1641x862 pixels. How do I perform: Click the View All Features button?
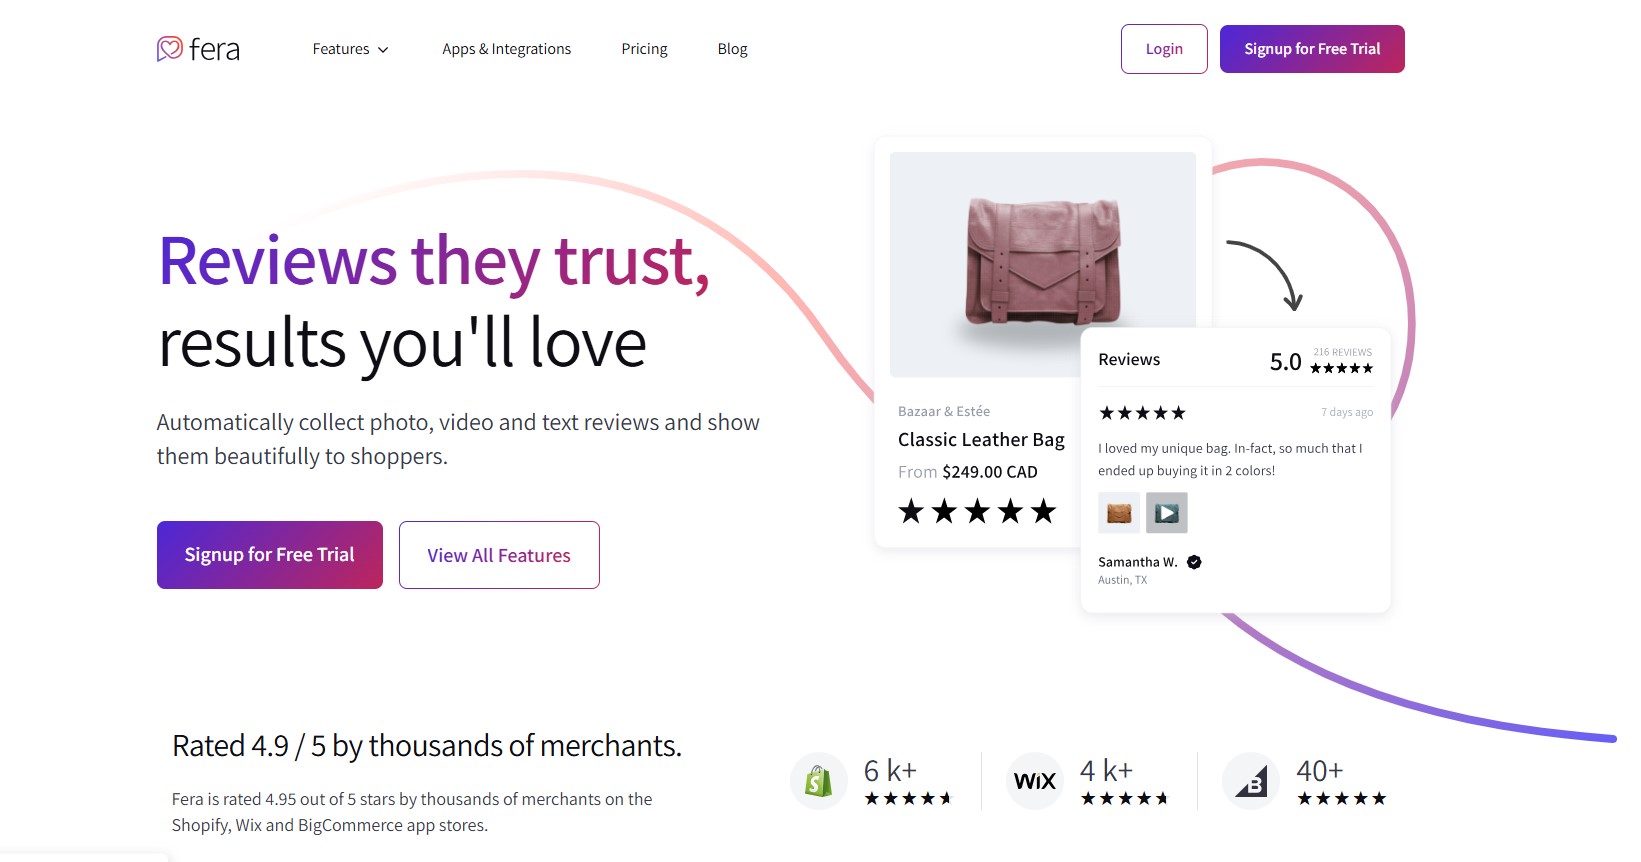click(499, 555)
